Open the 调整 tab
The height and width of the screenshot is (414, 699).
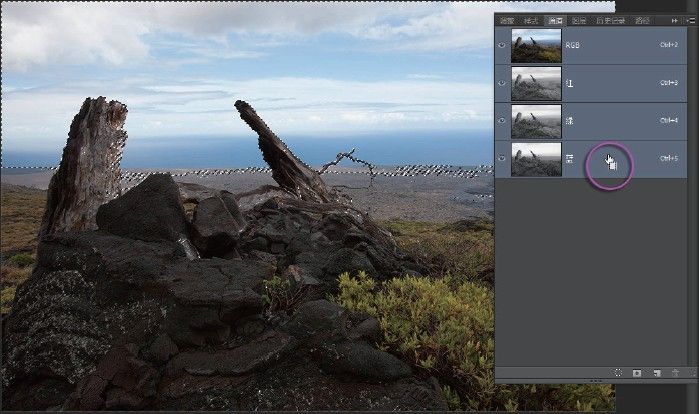[507, 20]
